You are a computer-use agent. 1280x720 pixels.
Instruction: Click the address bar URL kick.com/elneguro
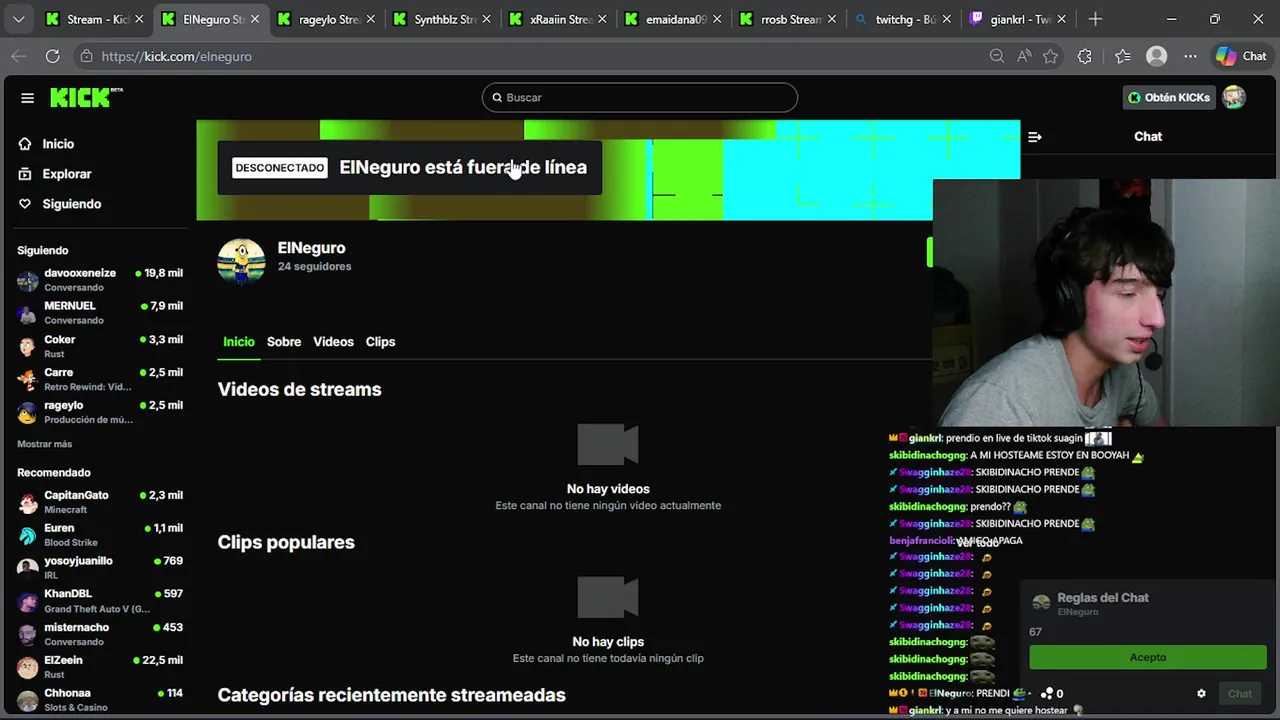coord(177,57)
